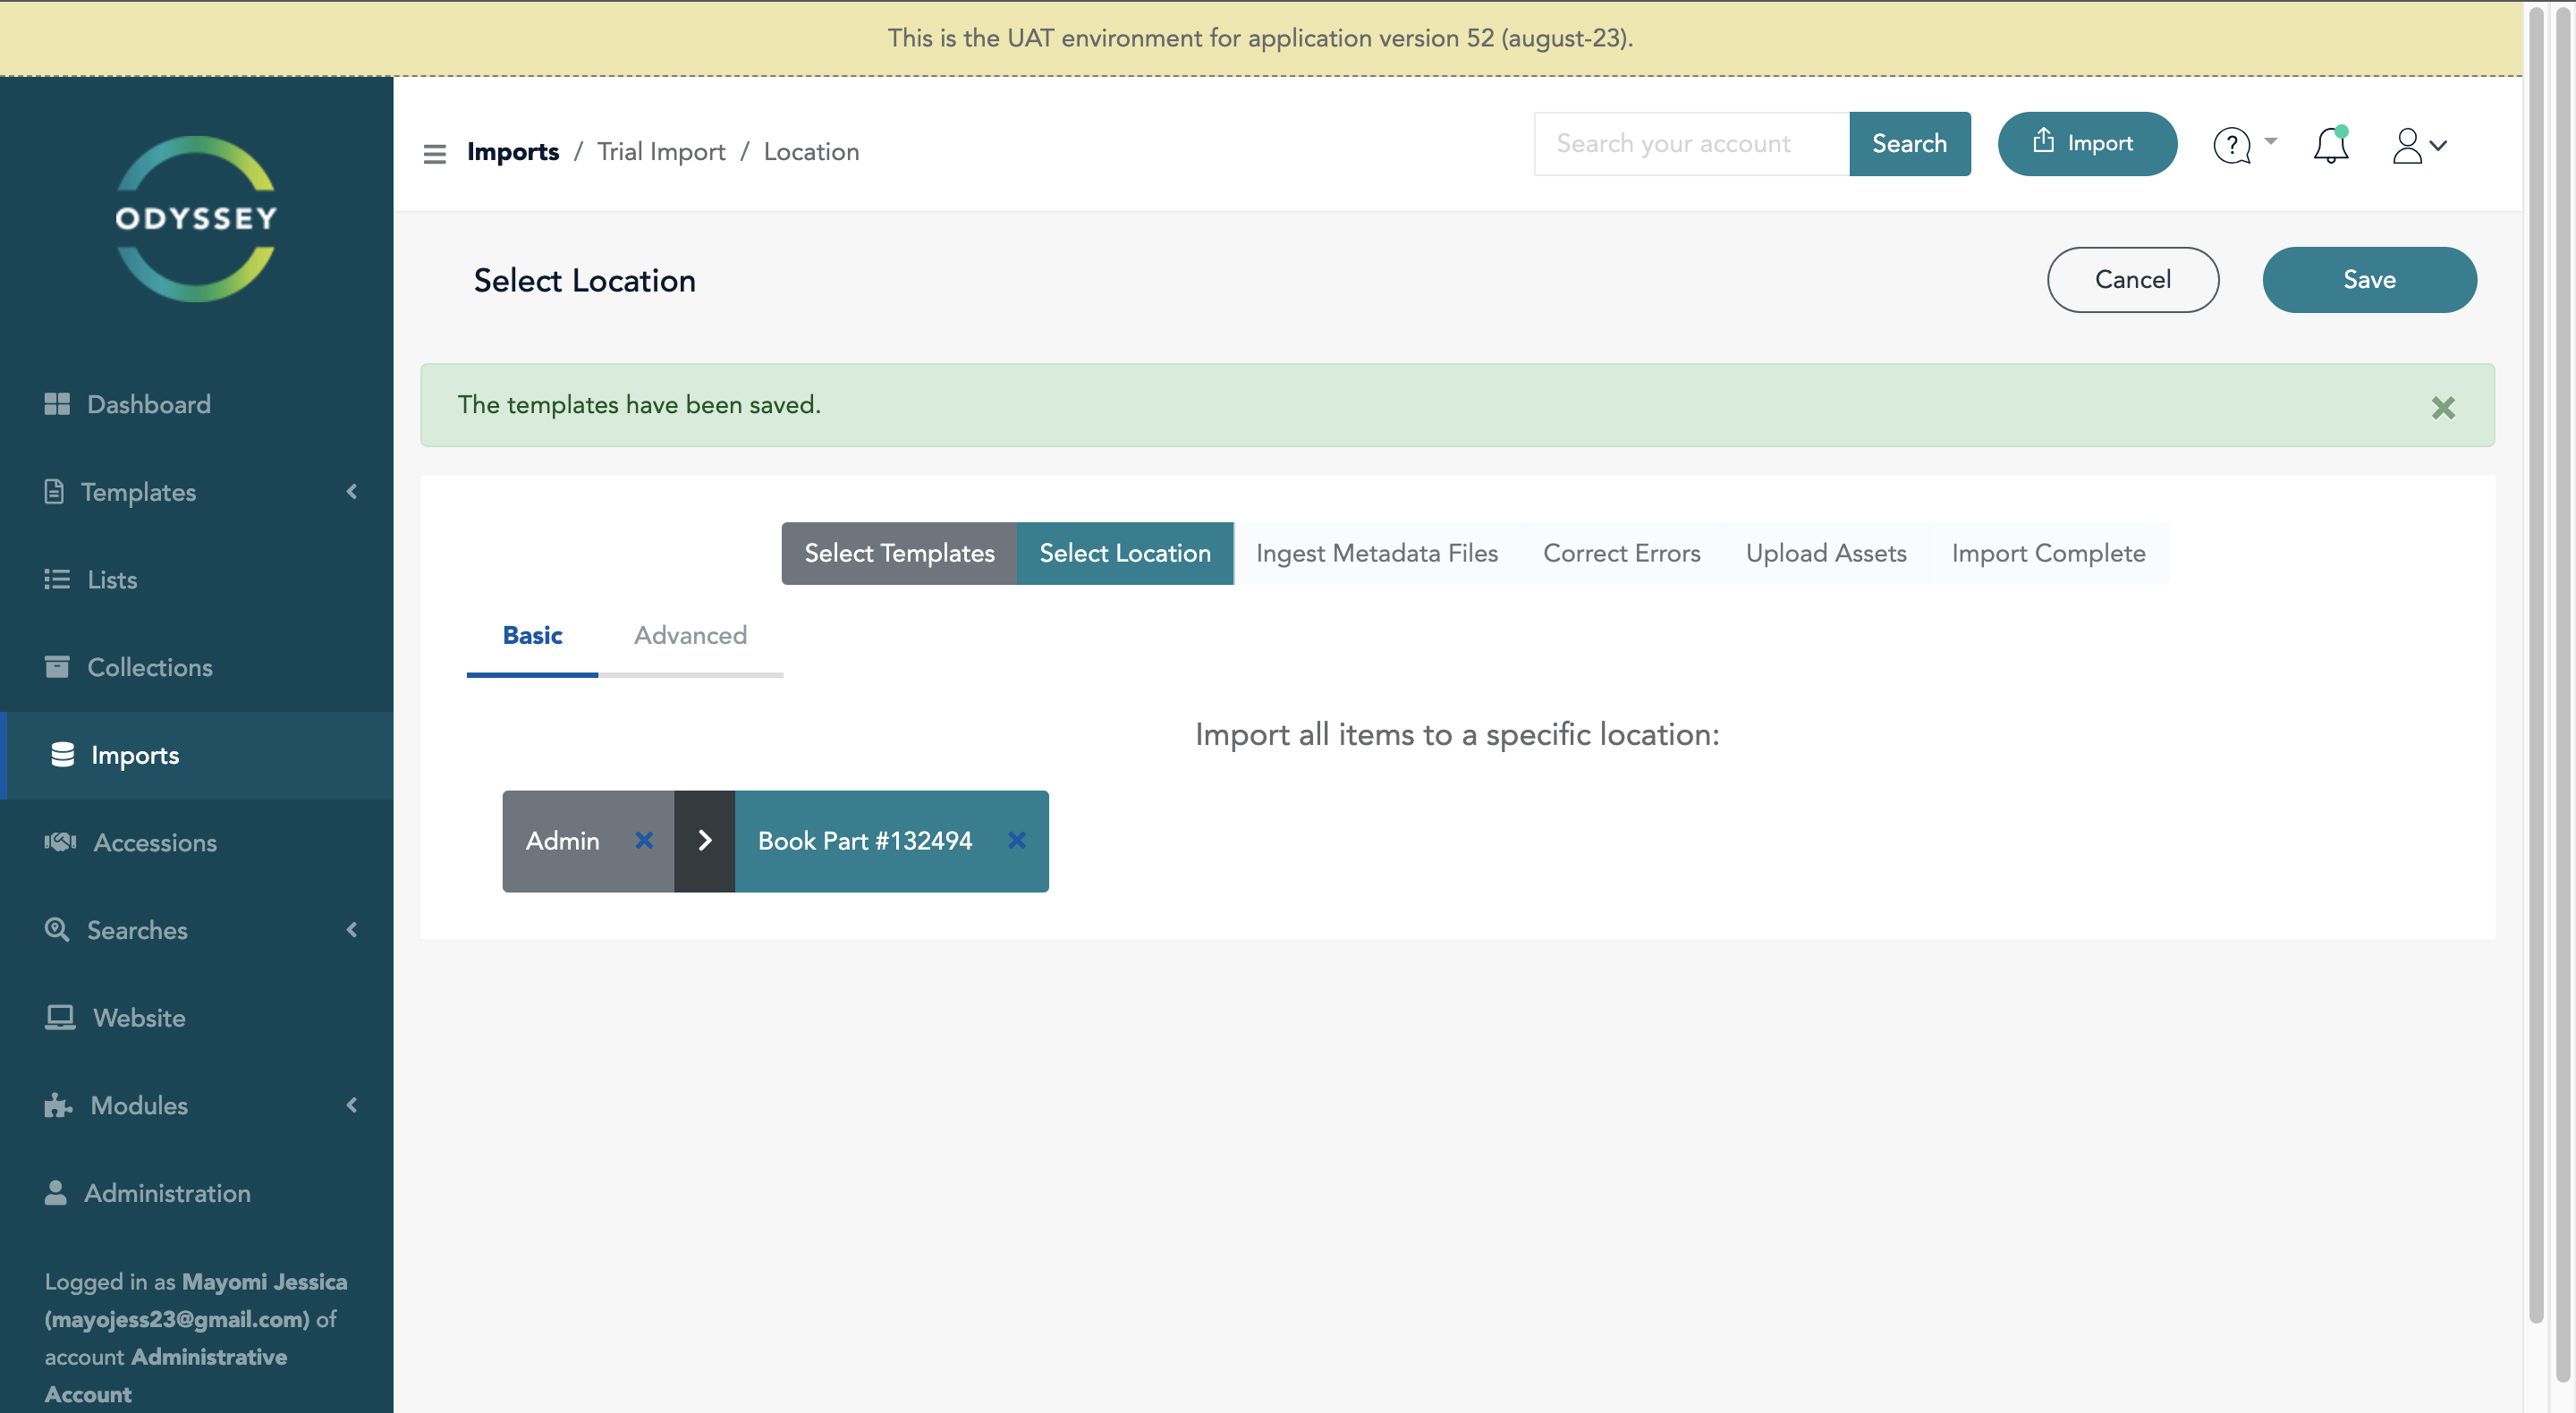Screen dimensions: 2576x1413
Task: Open Dashboard from the sidebar
Action: click(x=148, y=404)
